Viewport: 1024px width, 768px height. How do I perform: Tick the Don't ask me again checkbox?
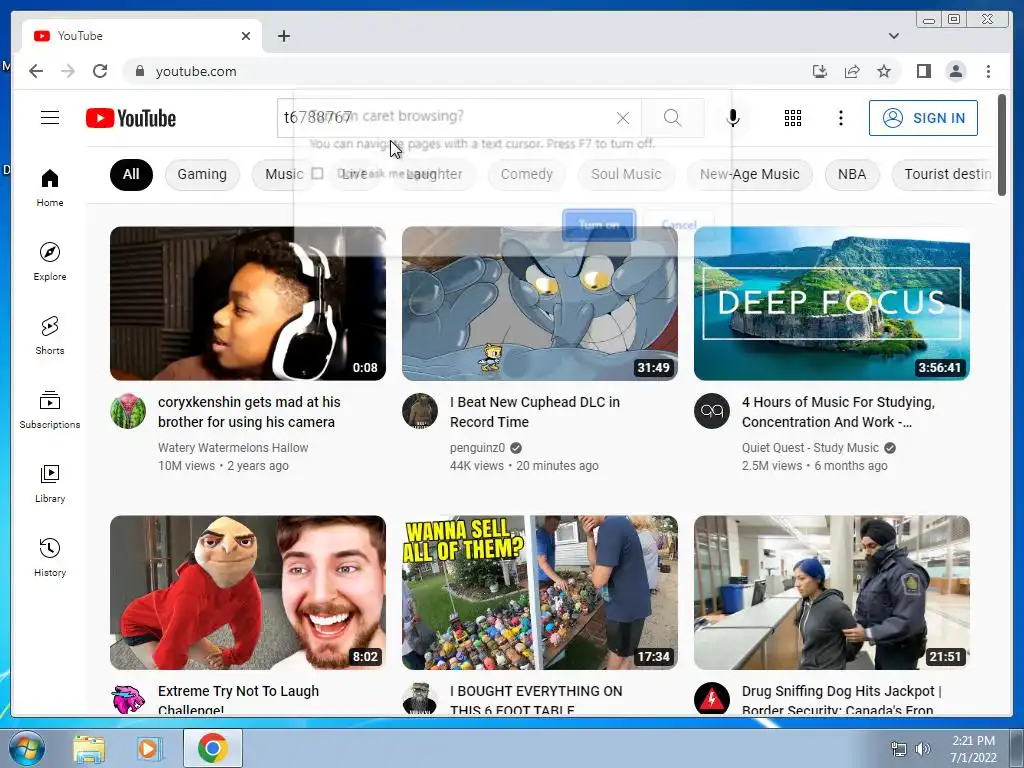(317, 173)
